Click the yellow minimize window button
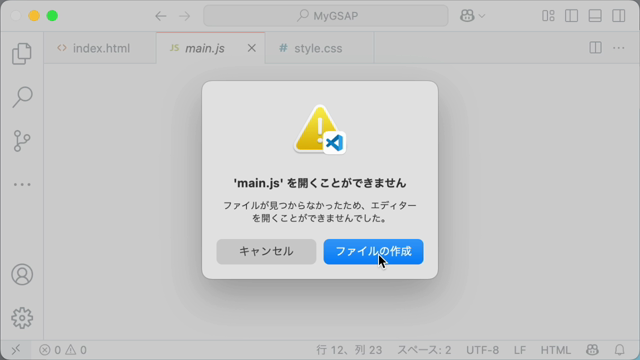The width and height of the screenshot is (640, 360). click(34, 16)
